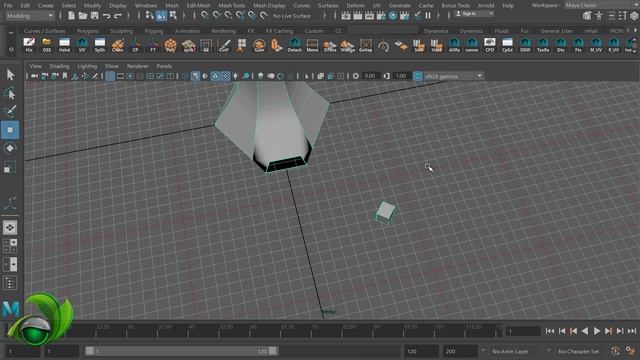The width and height of the screenshot is (640, 360).
Task: Open the Workspace Maya Classic dropdown
Action: 601,5
